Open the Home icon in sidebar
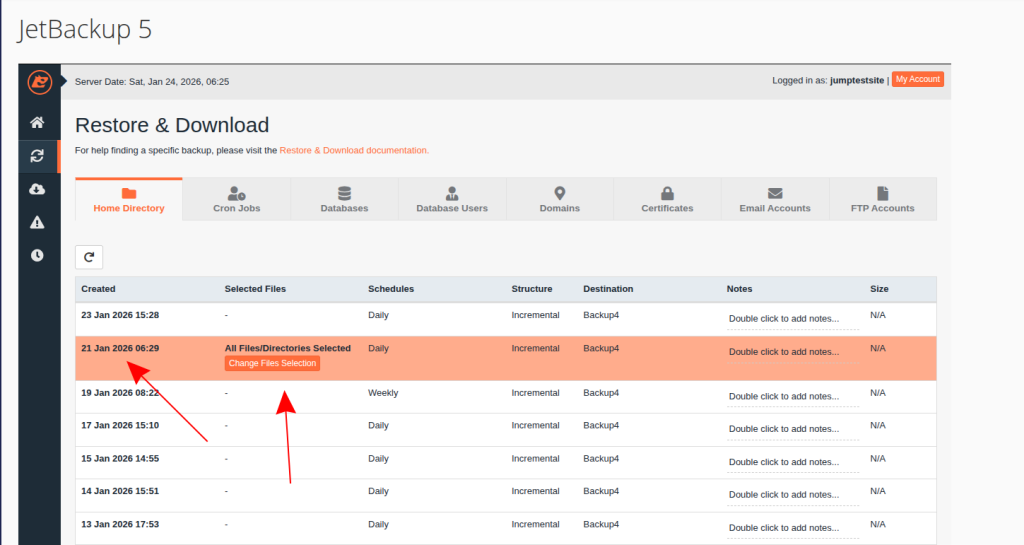This screenshot has width=1024, height=545. click(37, 122)
